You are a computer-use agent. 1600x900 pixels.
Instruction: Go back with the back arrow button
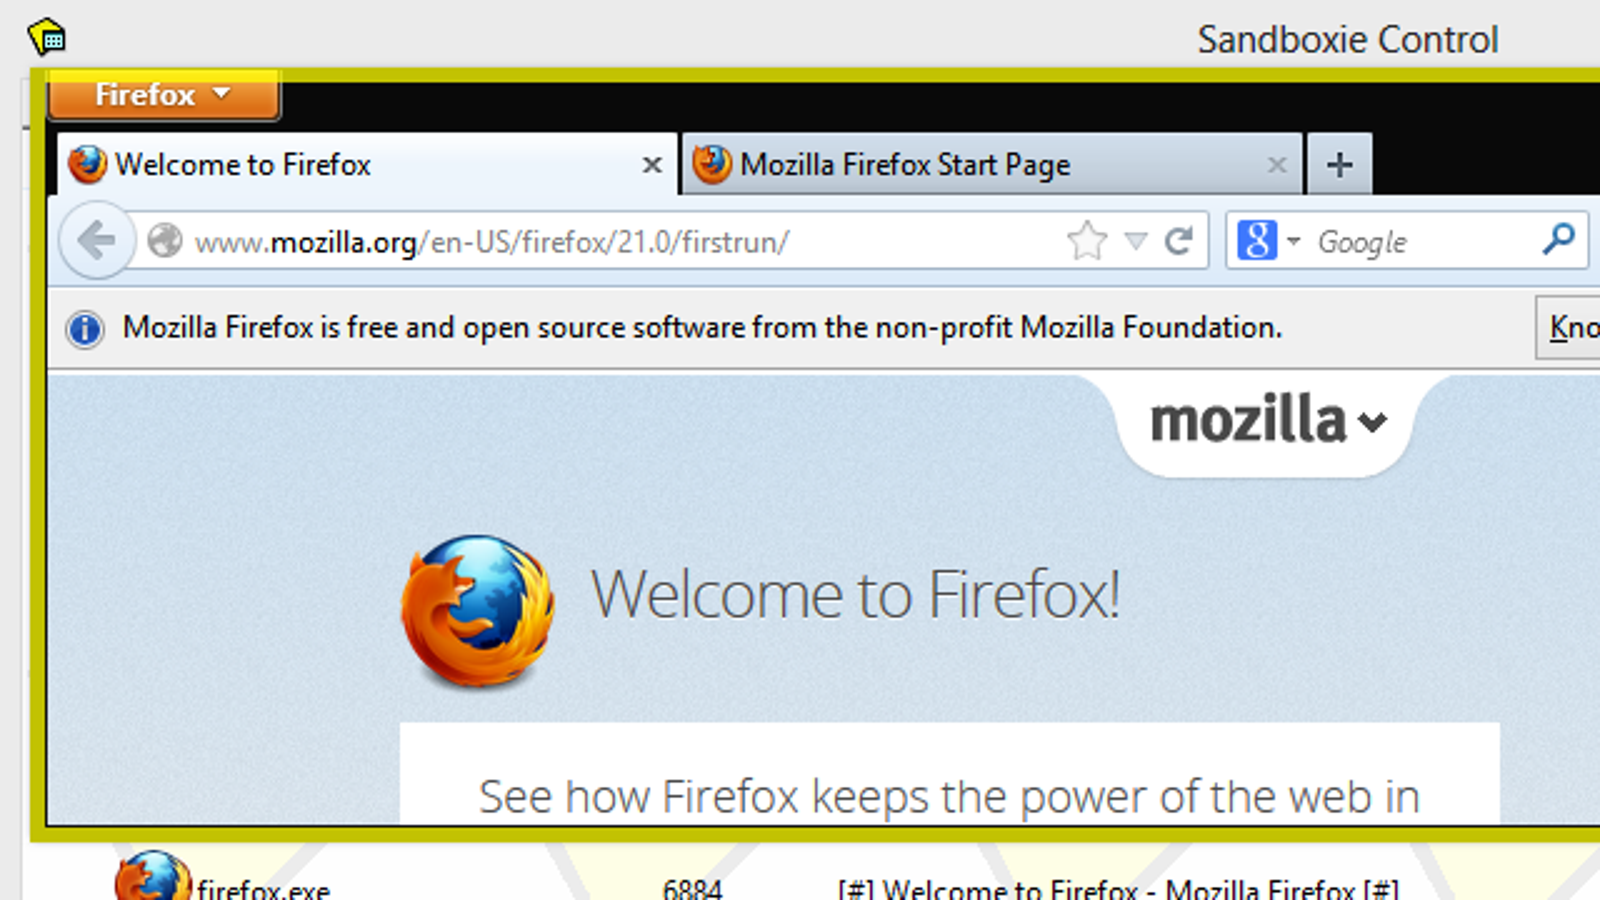pos(96,240)
